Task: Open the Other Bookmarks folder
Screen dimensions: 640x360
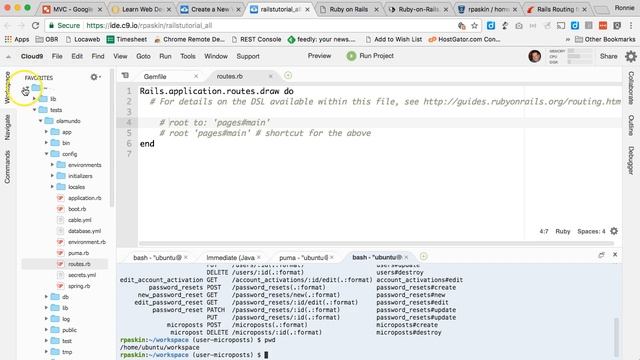Action: (605, 40)
